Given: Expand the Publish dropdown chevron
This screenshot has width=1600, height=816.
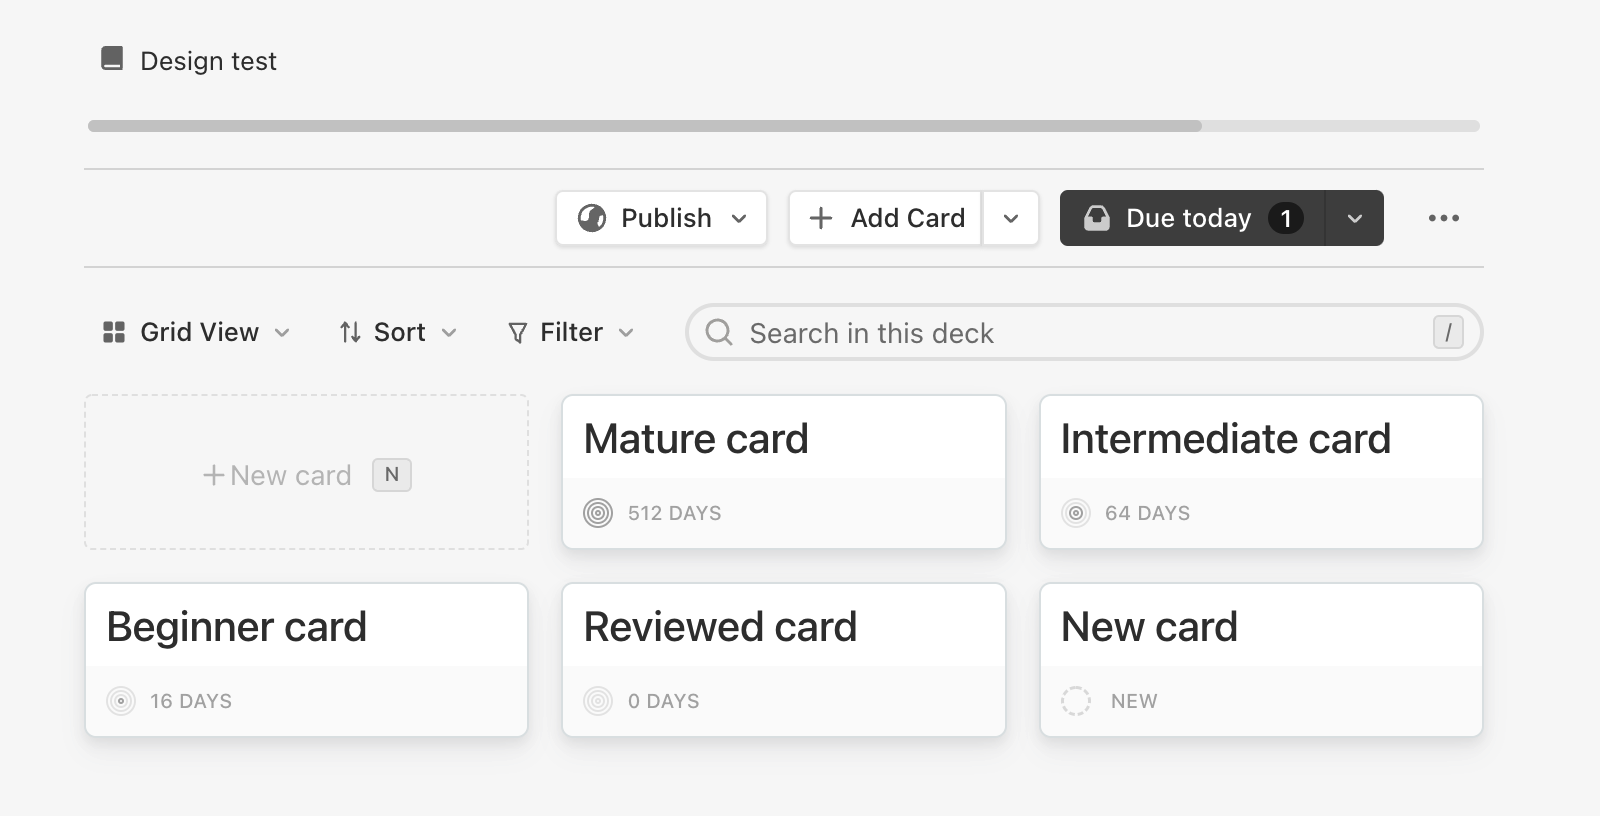Looking at the screenshot, I should [x=739, y=219].
